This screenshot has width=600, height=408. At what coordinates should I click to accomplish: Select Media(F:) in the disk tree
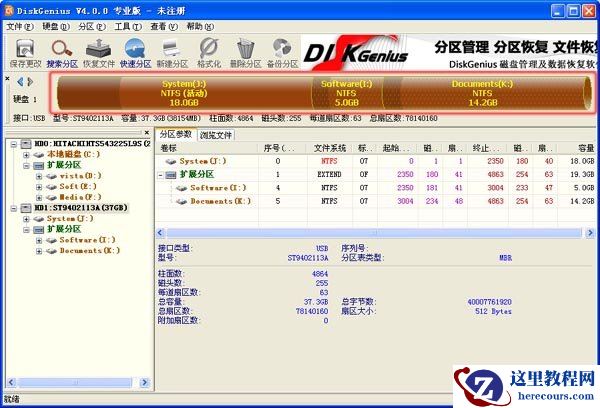tap(80, 197)
